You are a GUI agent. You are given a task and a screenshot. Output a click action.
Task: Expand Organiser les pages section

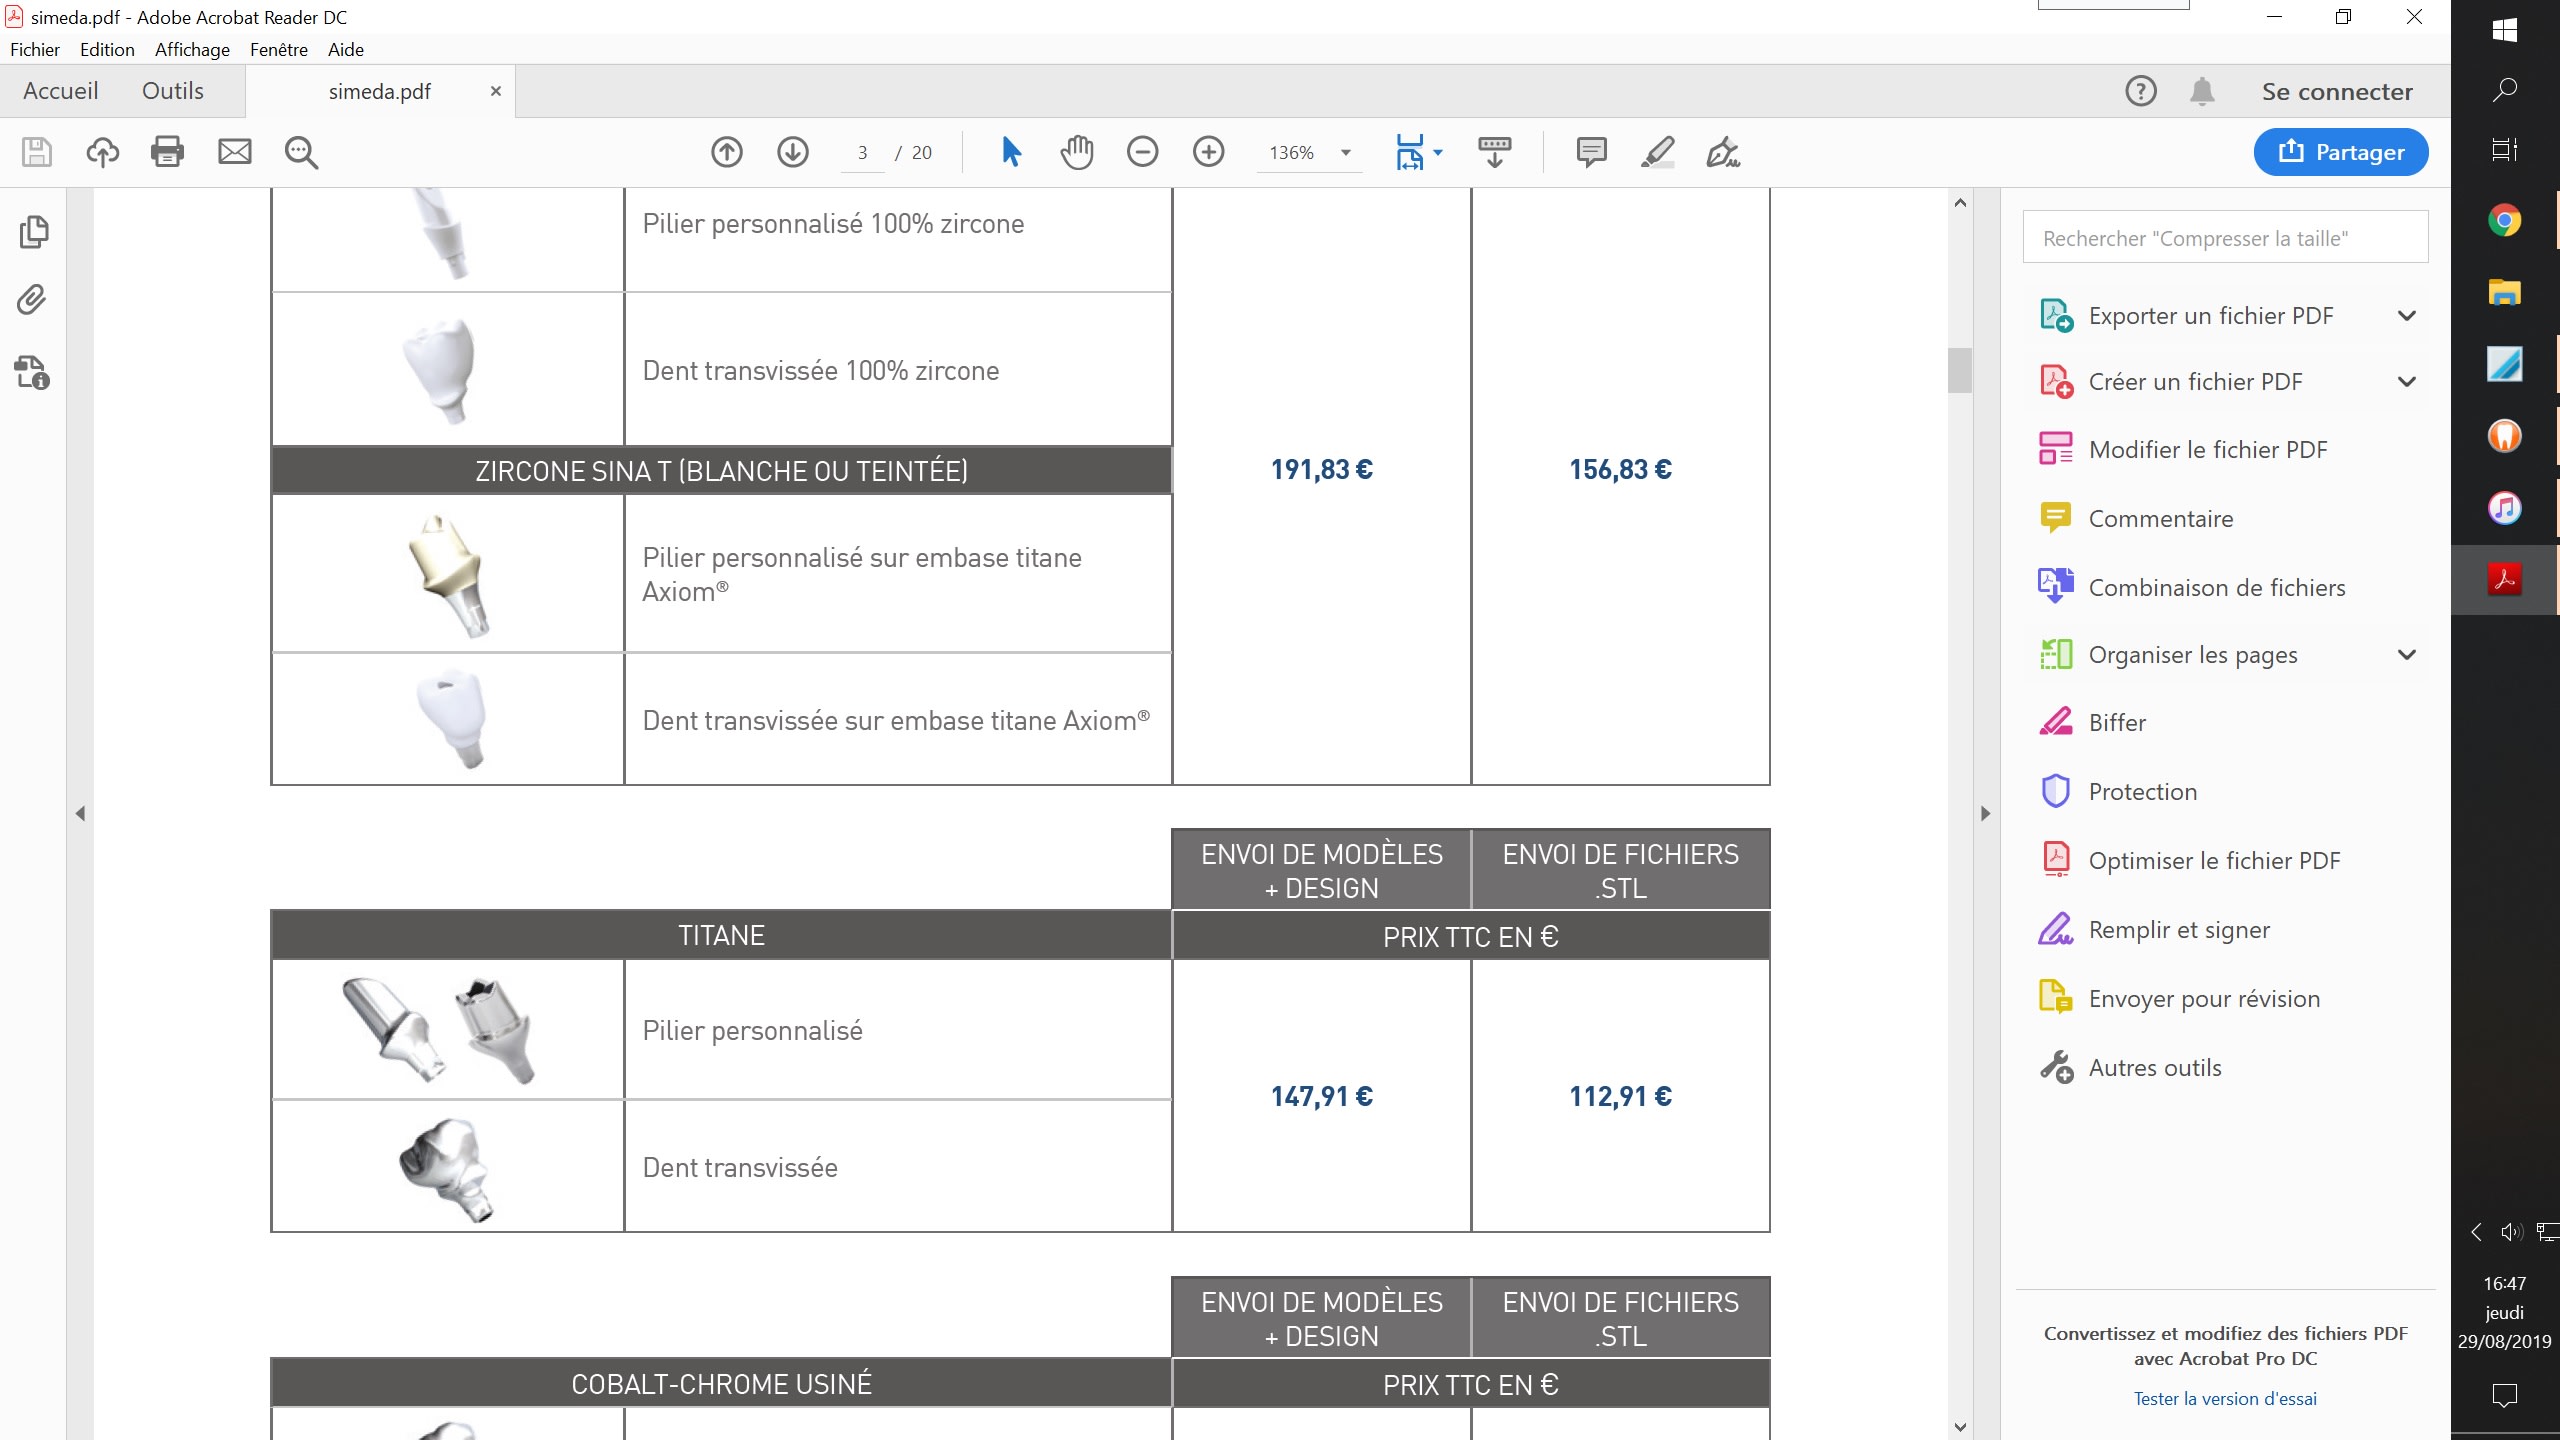tap(2406, 655)
